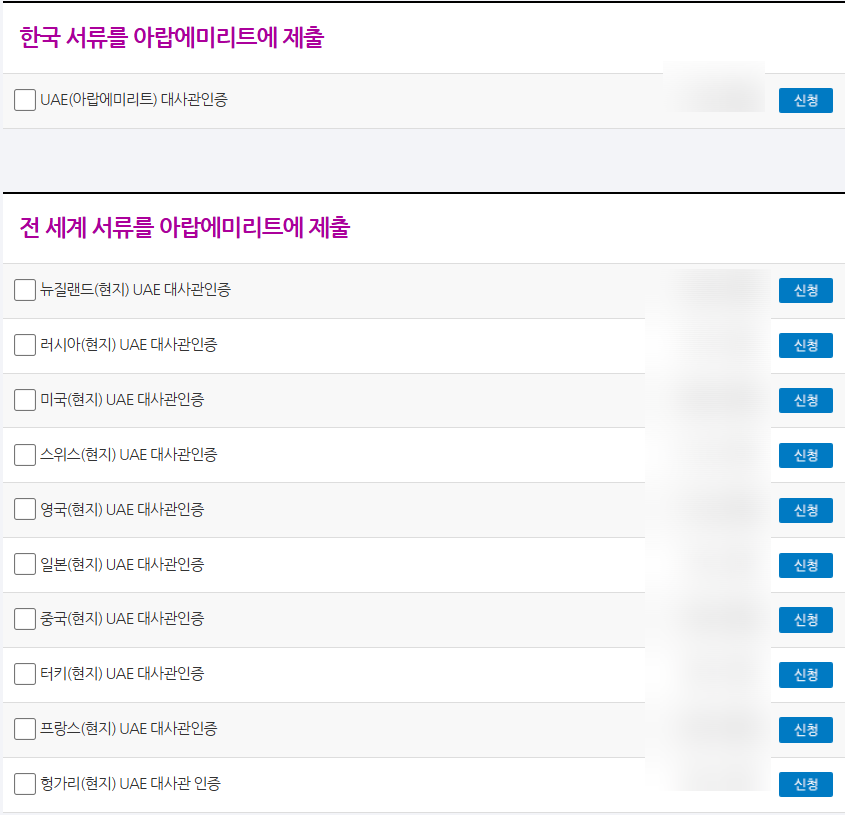The height and width of the screenshot is (815, 845).
Task: Check the 스위스(현지) UAE 대사관인증 box
Action: click(x=25, y=455)
